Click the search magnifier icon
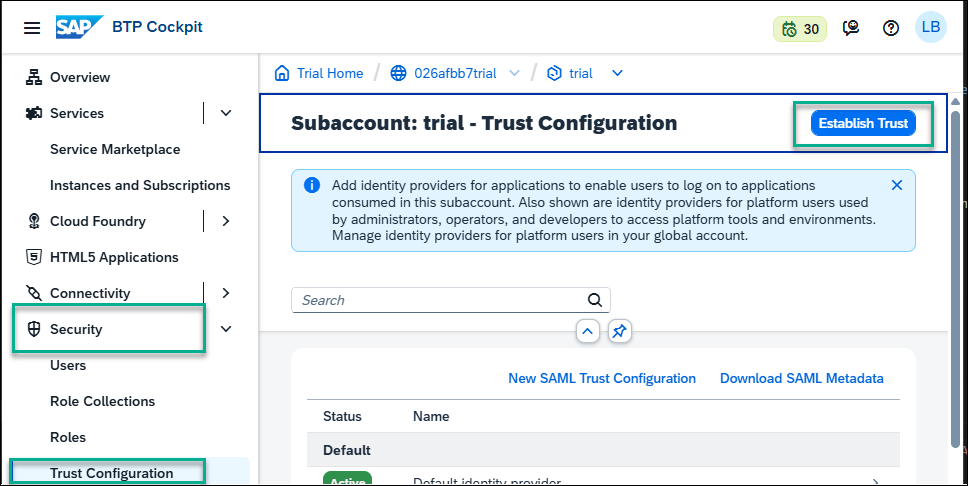968x486 pixels. tap(595, 300)
